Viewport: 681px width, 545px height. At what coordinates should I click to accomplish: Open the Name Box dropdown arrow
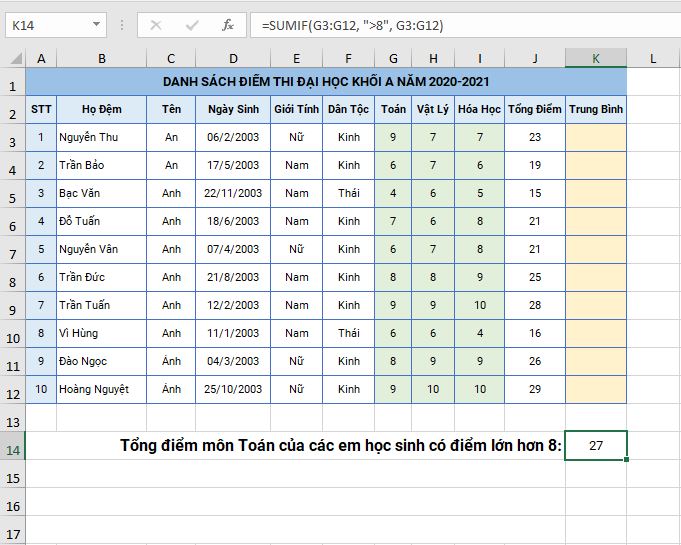click(x=96, y=25)
